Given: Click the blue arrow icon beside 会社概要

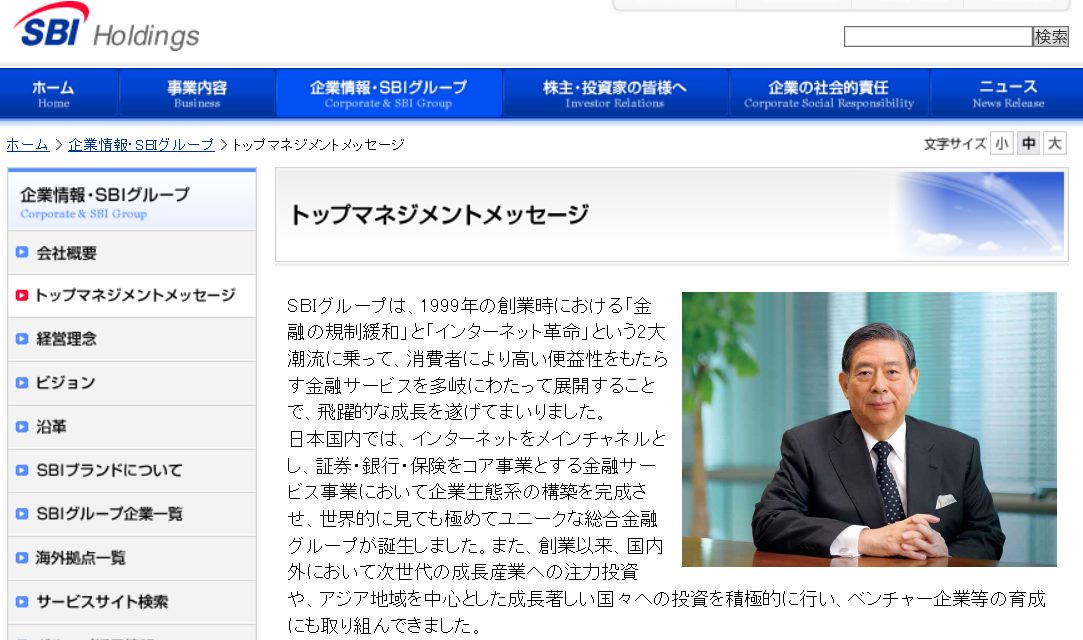Looking at the screenshot, I should pyautogui.click(x=22, y=253).
